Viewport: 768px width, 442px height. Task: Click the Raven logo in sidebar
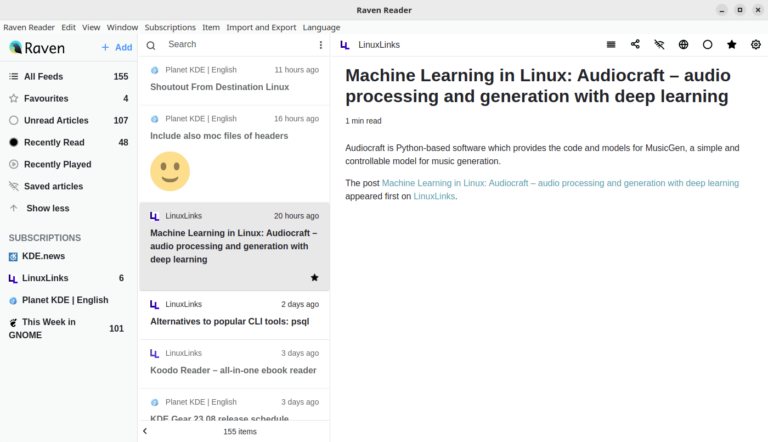[37, 48]
